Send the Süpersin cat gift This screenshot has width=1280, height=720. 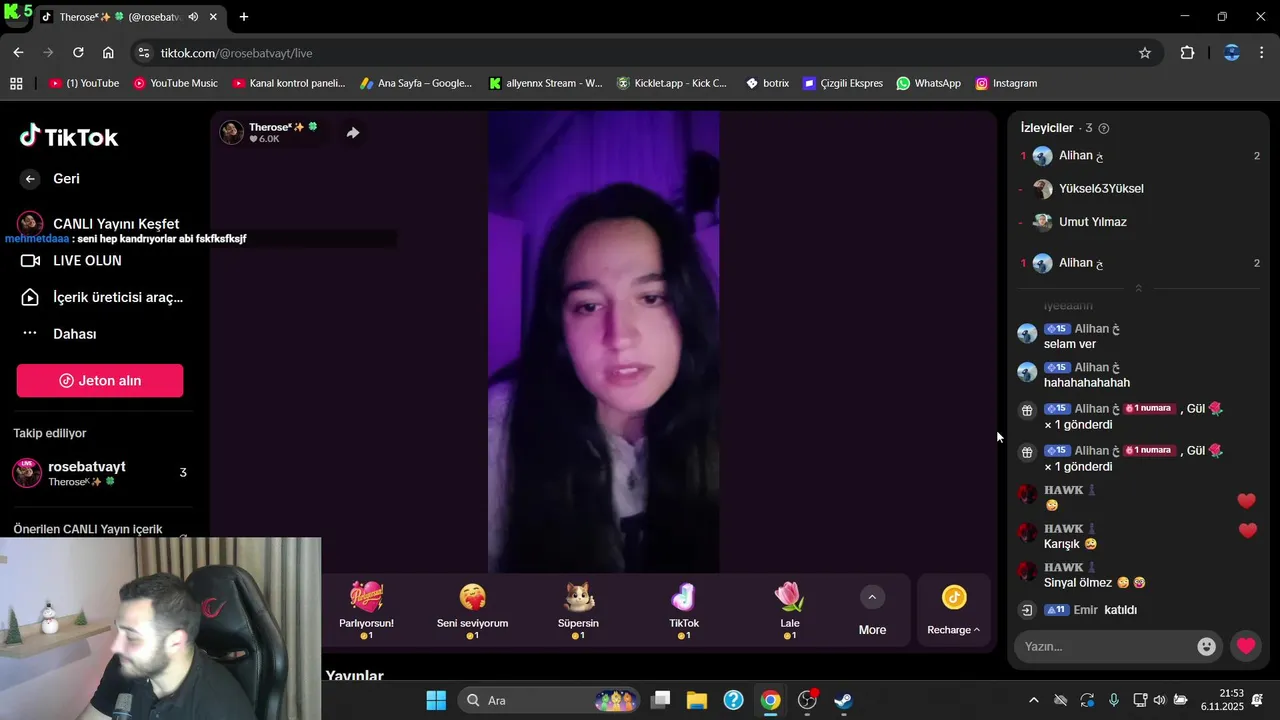(578, 610)
